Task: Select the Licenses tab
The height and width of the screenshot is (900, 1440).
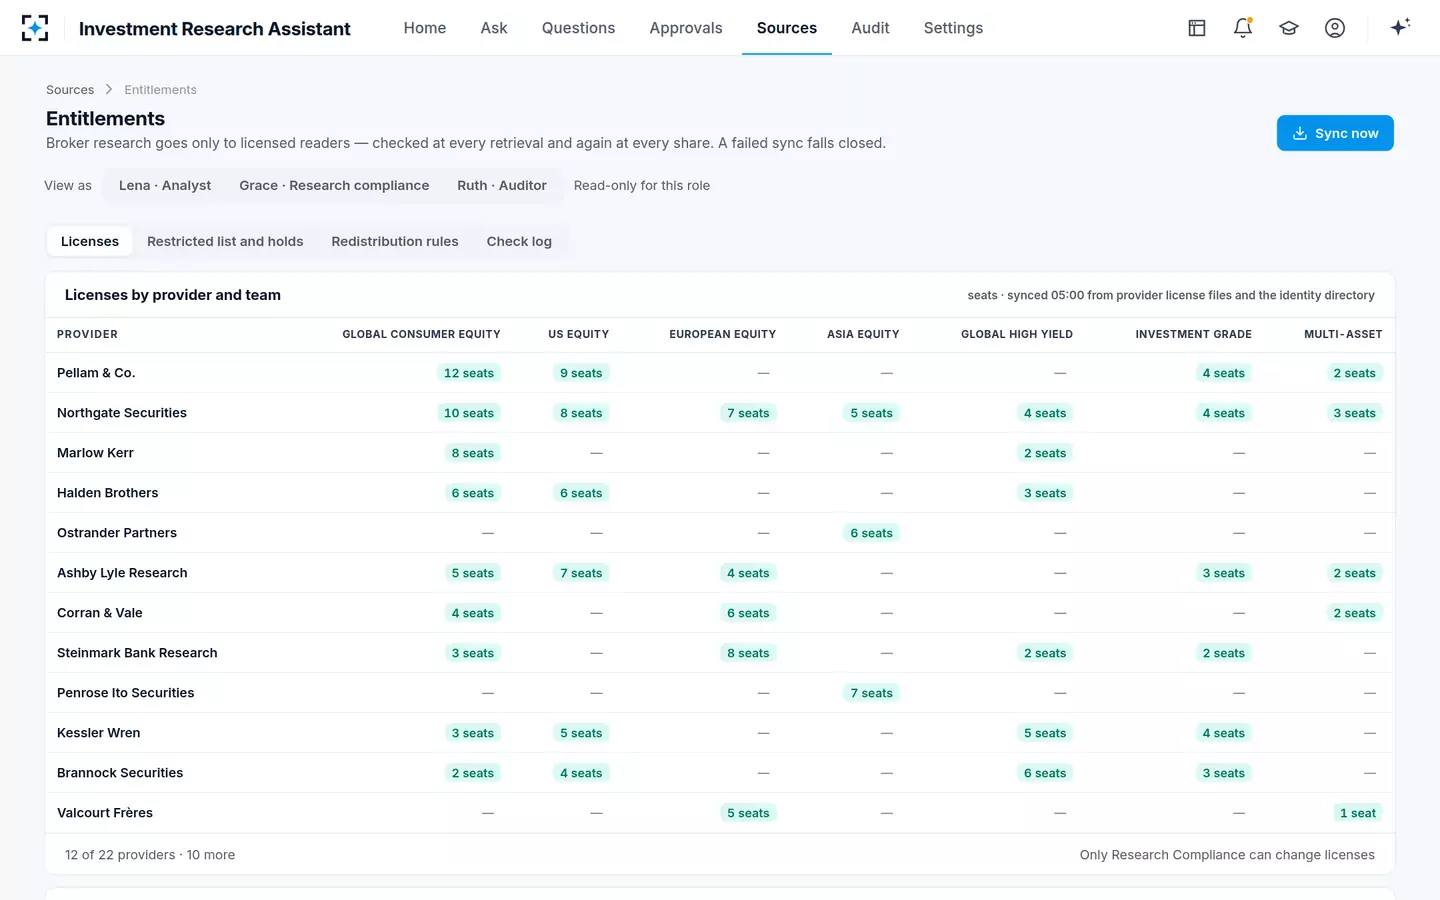Action: click(x=90, y=242)
